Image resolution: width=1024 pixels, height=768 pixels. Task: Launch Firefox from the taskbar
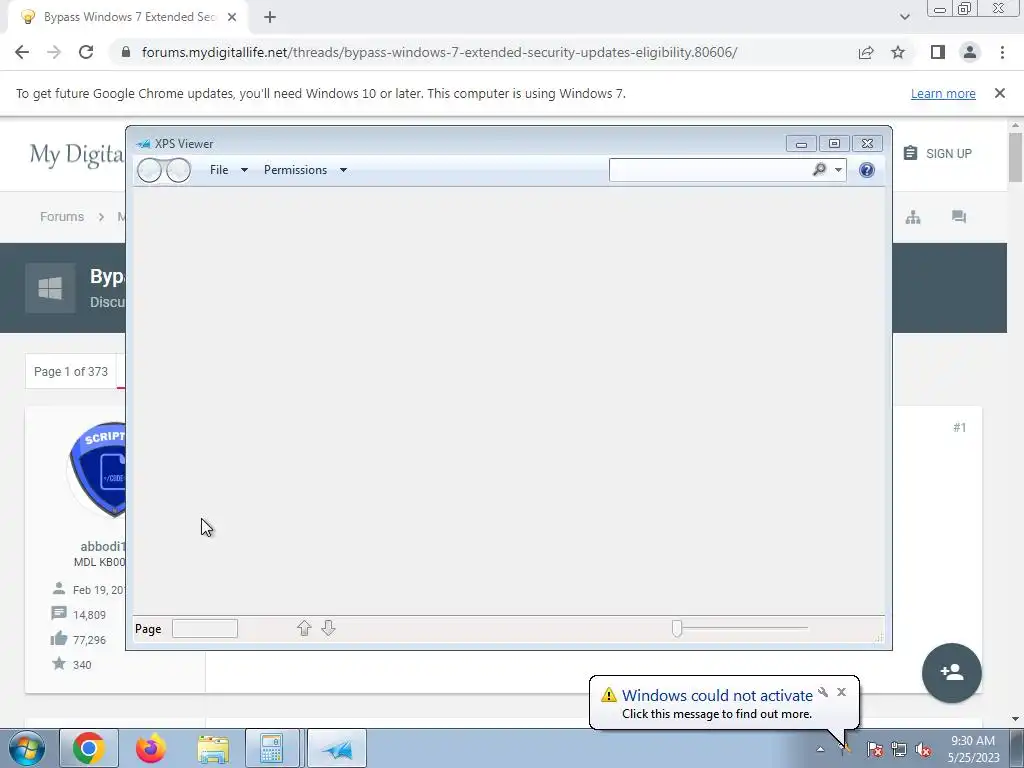tap(151, 748)
